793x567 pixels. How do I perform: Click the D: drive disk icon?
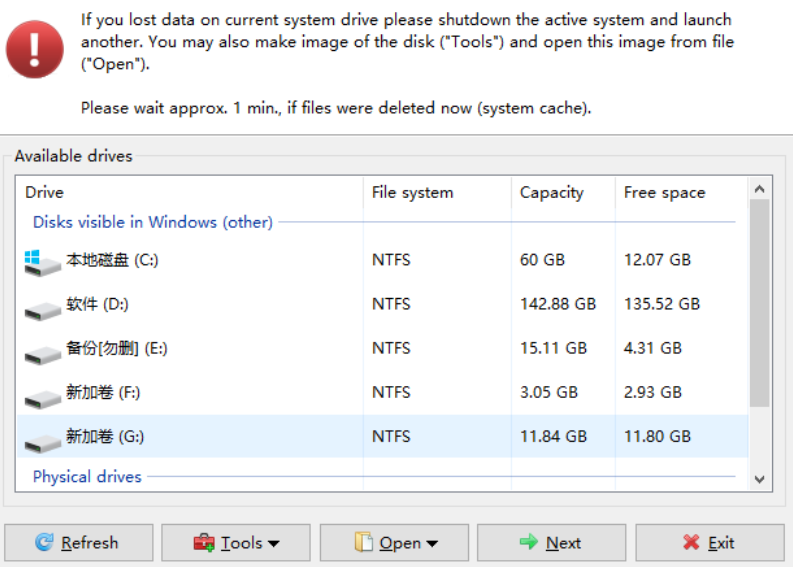pos(42,310)
